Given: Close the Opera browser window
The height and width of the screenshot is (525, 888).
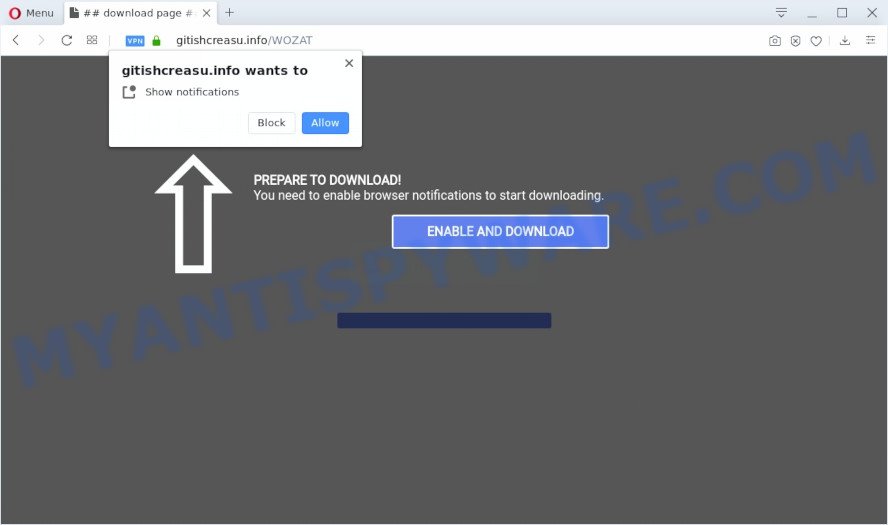Looking at the screenshot, I should click(x=872, y=12).
